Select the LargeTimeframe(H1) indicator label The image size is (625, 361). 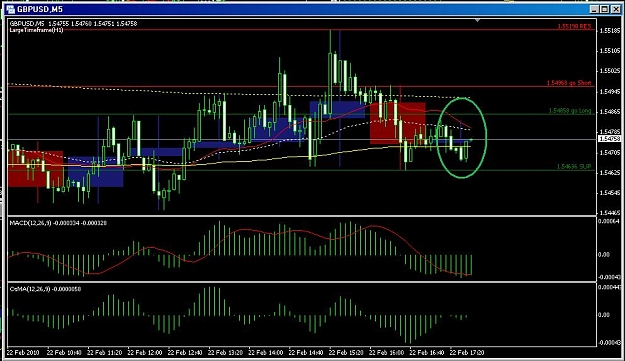coord(36,30)
